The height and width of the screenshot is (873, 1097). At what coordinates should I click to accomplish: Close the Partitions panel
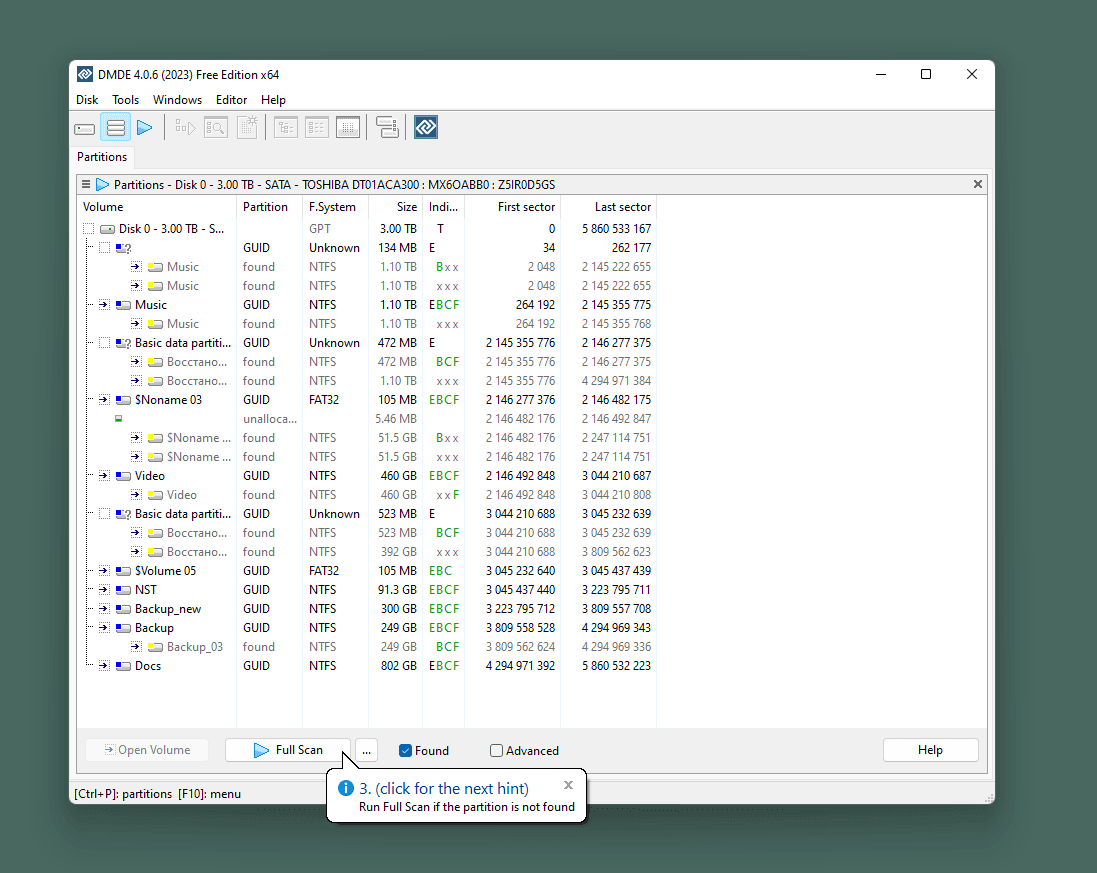click(x=977, y=184)
